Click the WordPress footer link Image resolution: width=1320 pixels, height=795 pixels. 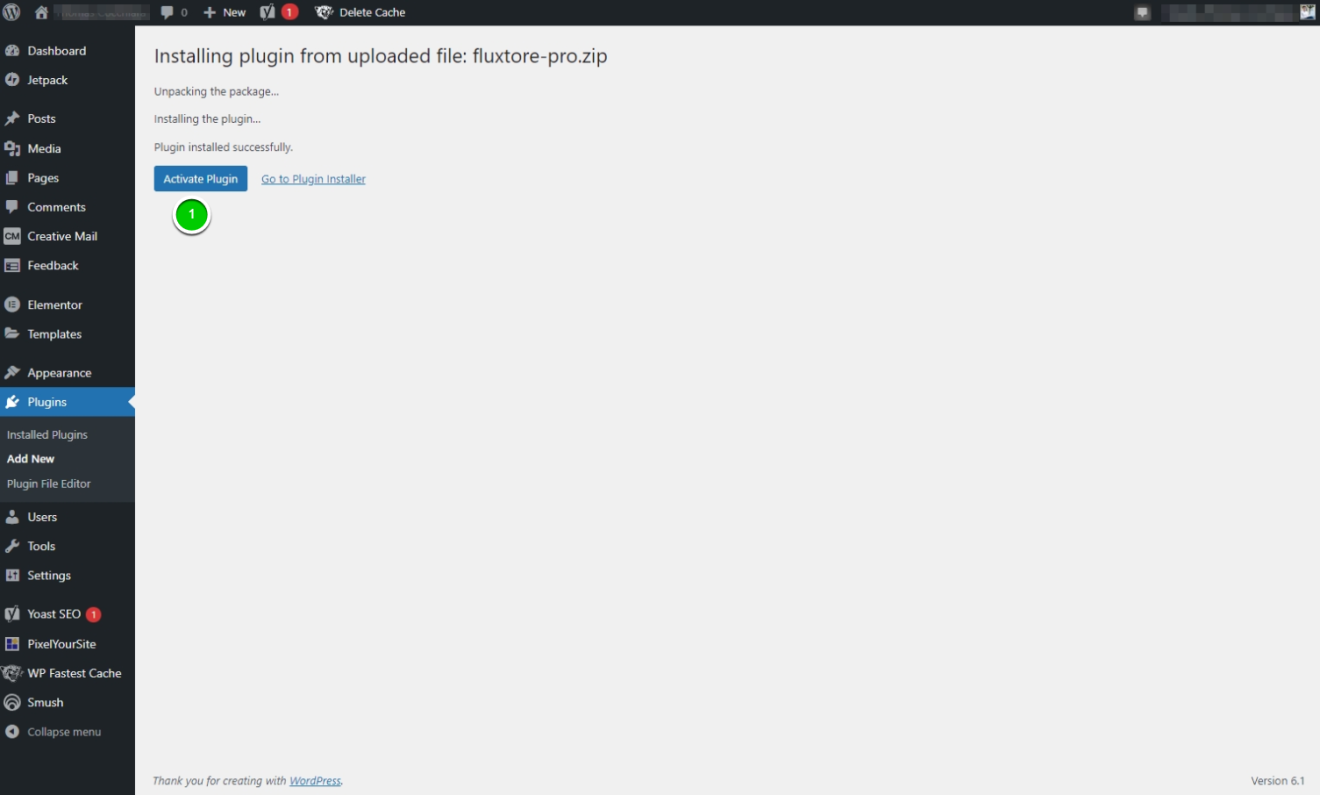click(x=315, y=780)
